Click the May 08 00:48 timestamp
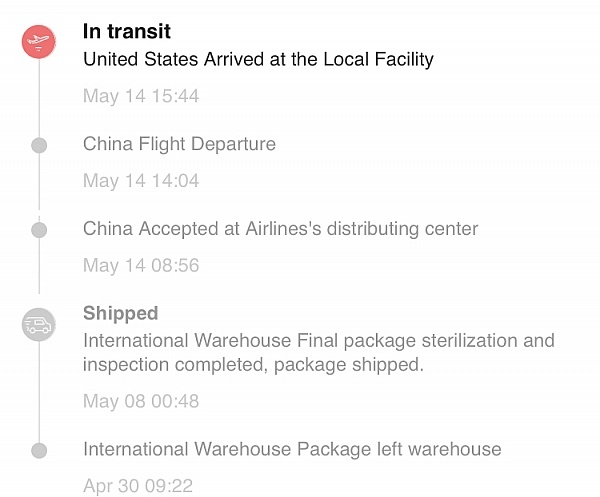Image resolution: width=600 pixels, height=497 pixels. [x=141, y=401]
